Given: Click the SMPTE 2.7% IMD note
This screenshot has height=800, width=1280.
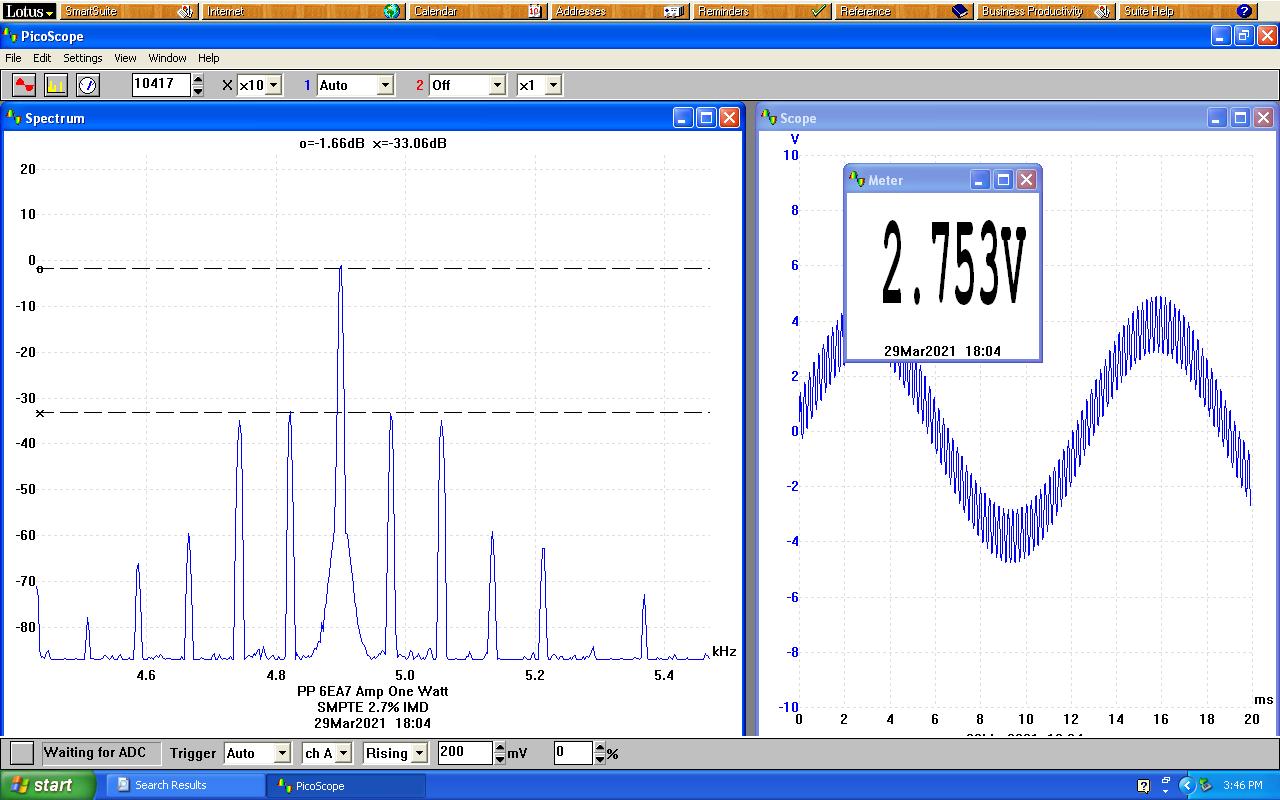Looking at the screenshot, I should click(373, 707).
